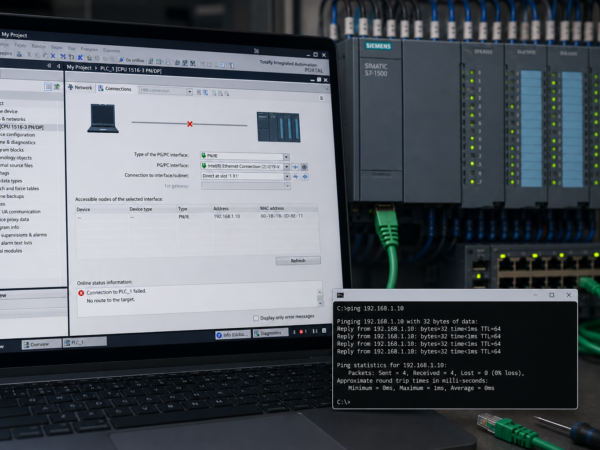Click the My Project title in the TIA Portal window
This screenshot has width=600, height=450.
pos(14,35)
